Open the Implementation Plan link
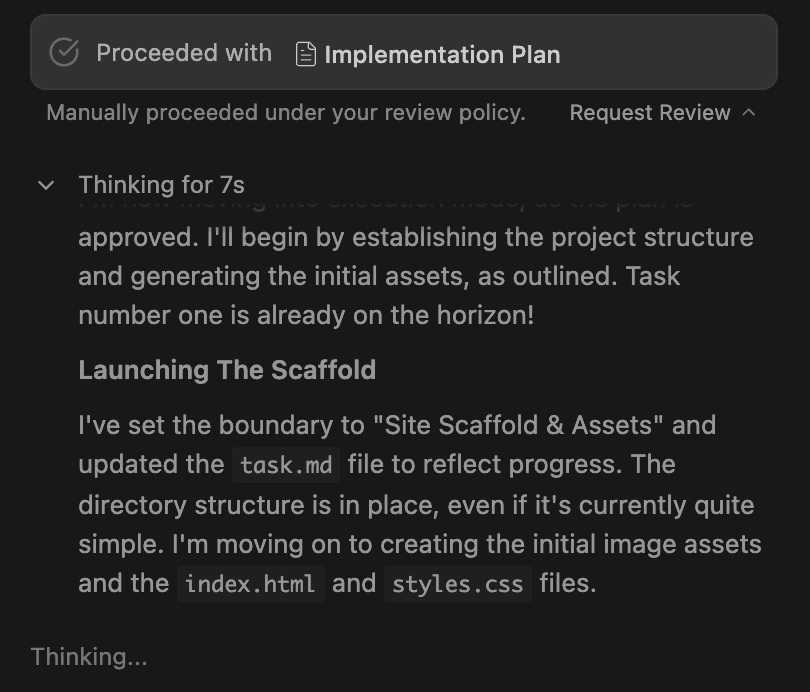The width and height of the screenshot is (810, 692). (441, 54)
